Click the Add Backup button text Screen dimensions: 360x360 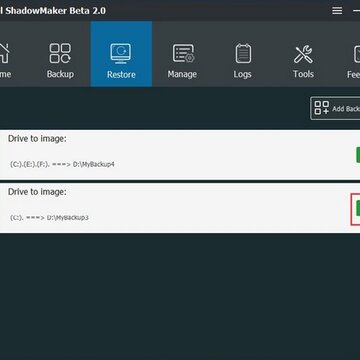(346, 109)
